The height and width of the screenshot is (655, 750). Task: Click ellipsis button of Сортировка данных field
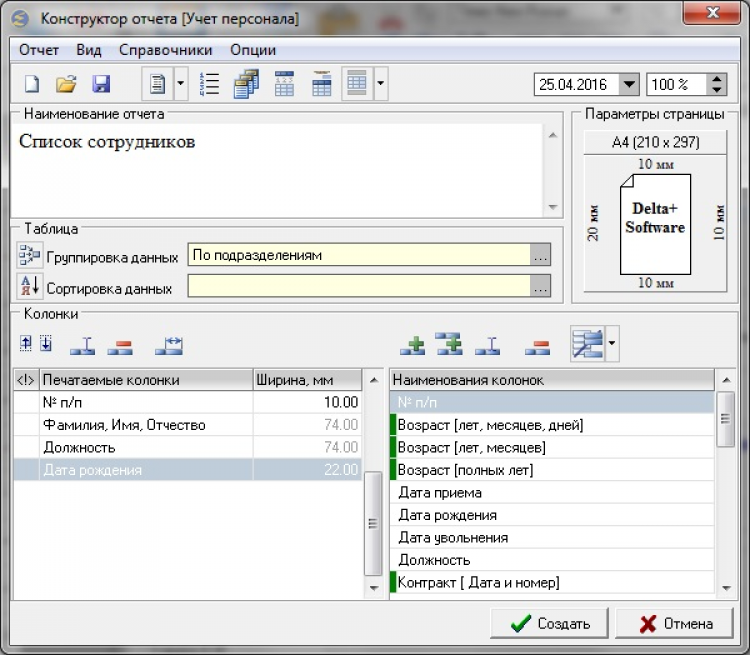point(540,286)
